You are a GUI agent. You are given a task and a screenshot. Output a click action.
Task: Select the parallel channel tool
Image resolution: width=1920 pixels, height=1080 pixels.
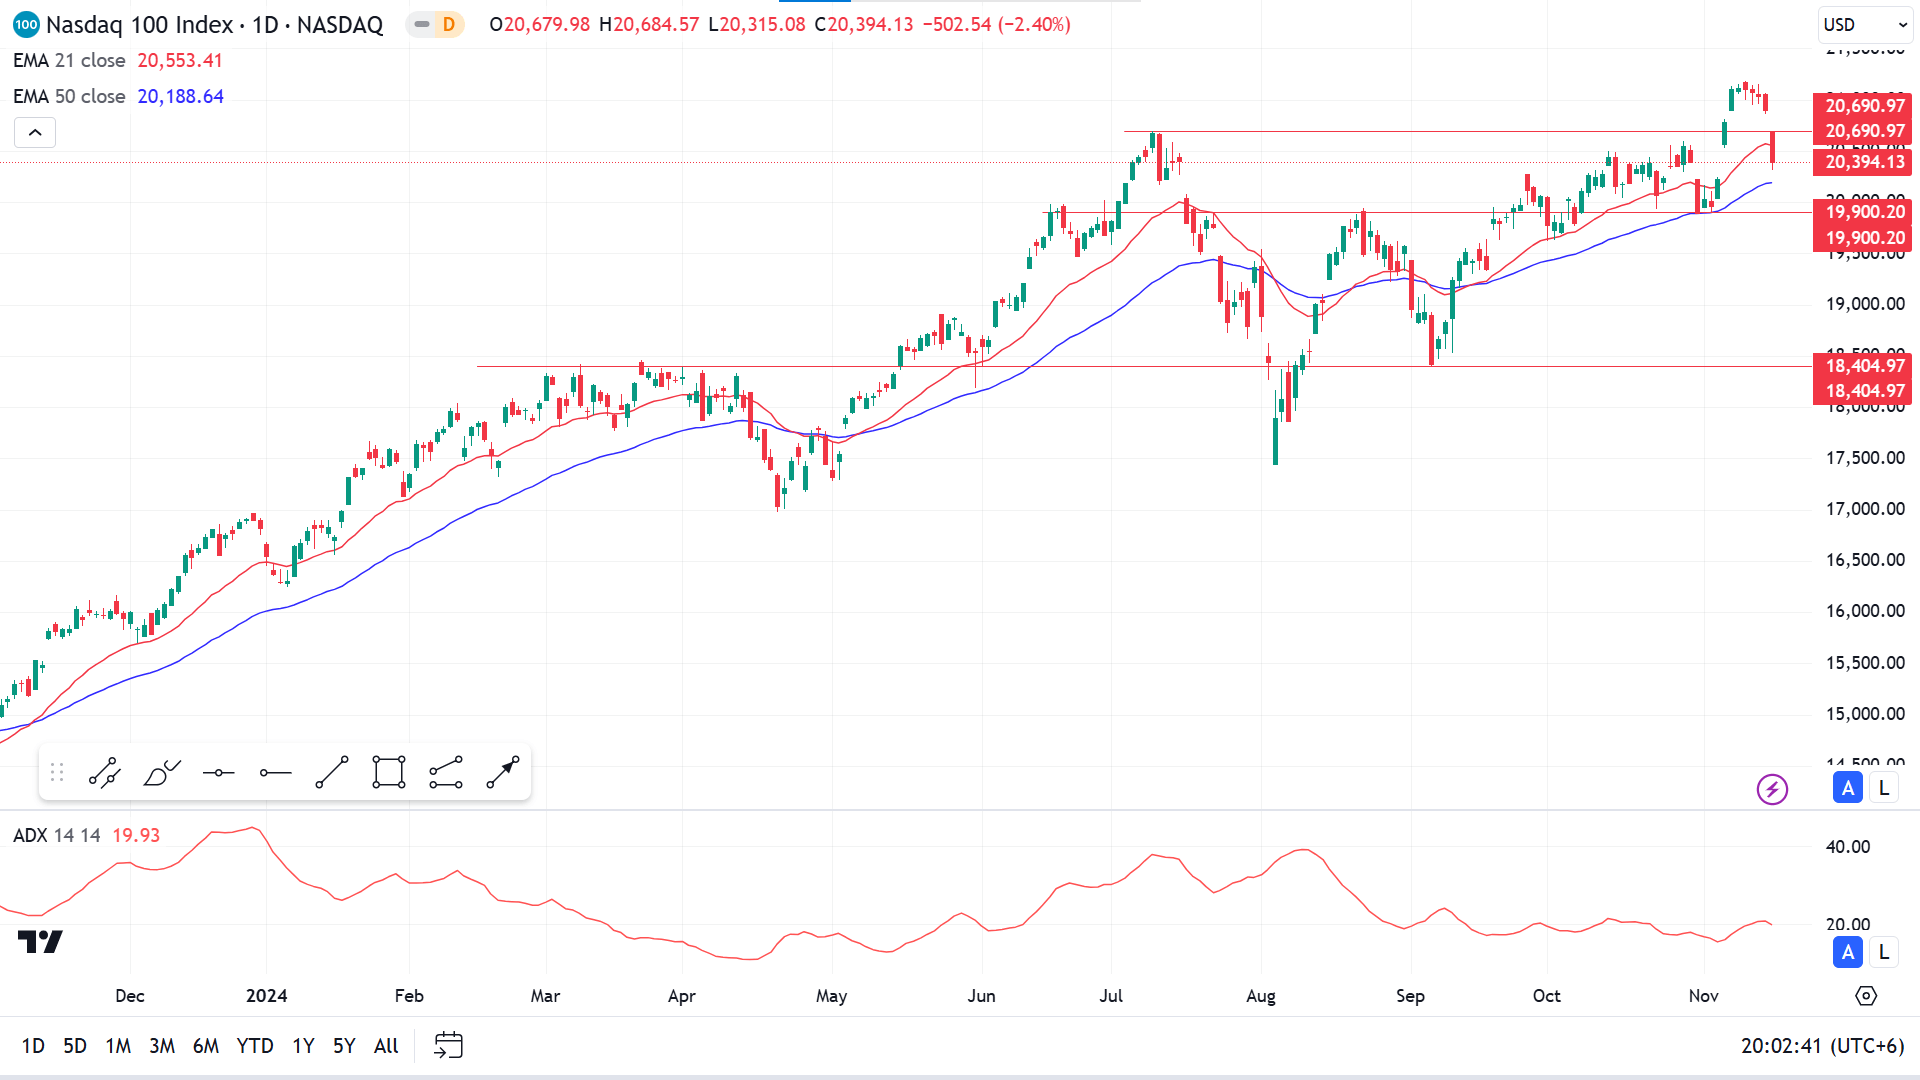coord(446,773)
